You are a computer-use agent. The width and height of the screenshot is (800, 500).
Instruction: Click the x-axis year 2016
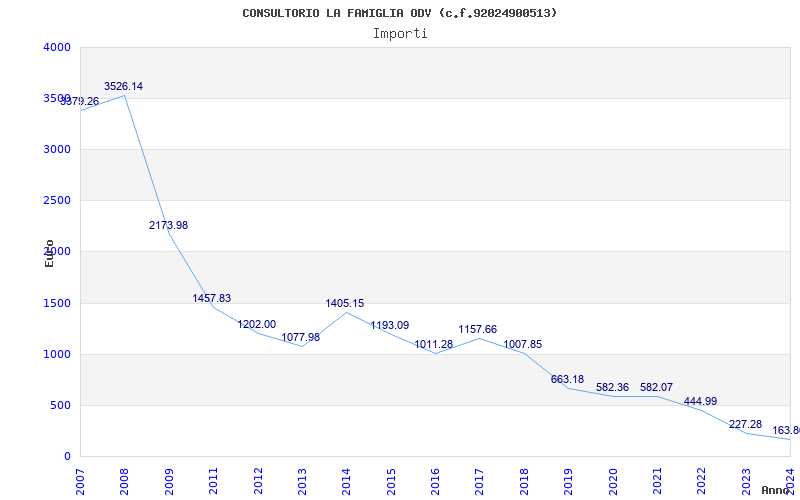[x=435, y=482]
